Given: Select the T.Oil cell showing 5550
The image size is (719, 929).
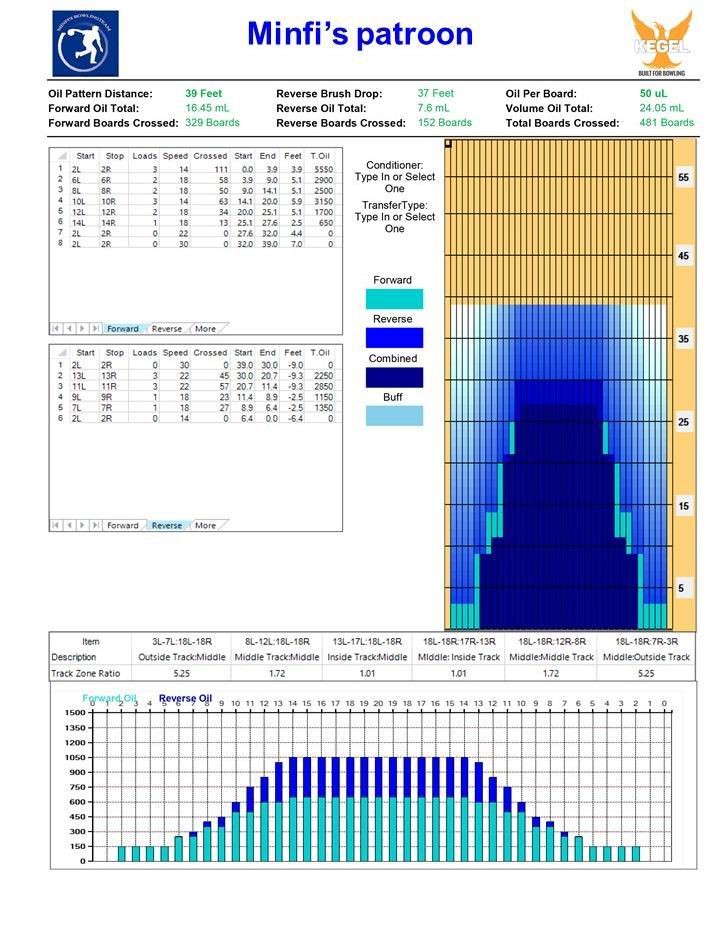Looking at the screenshot, I should (x=320, y=169).
